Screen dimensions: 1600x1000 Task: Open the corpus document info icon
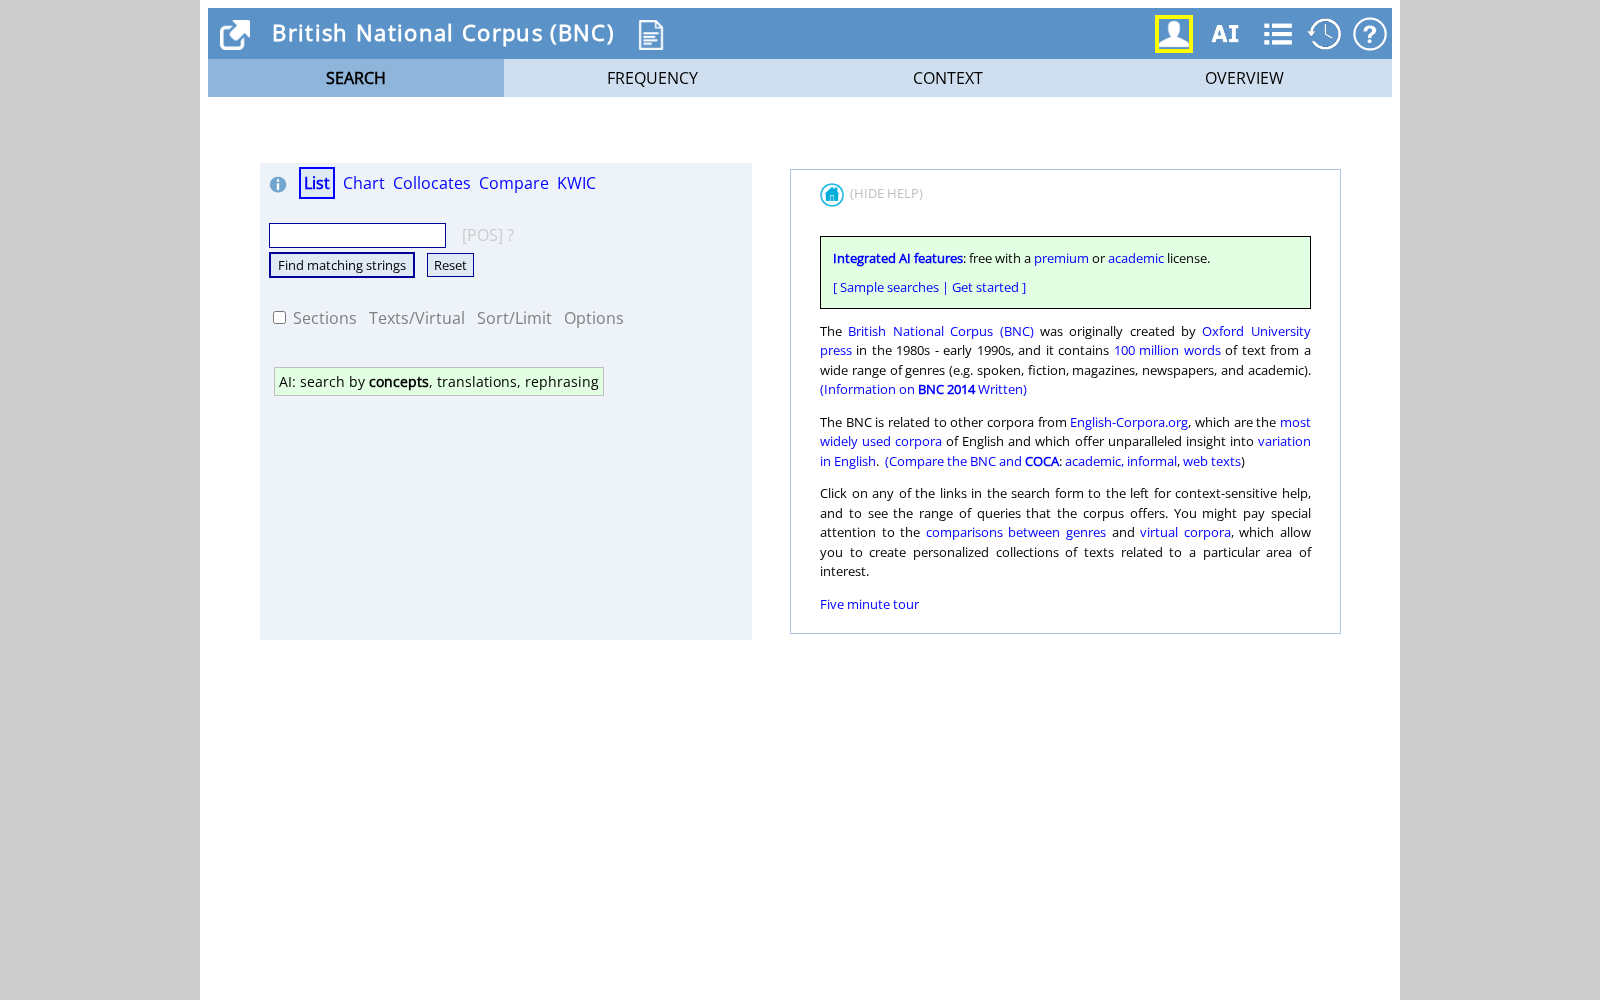651,35
